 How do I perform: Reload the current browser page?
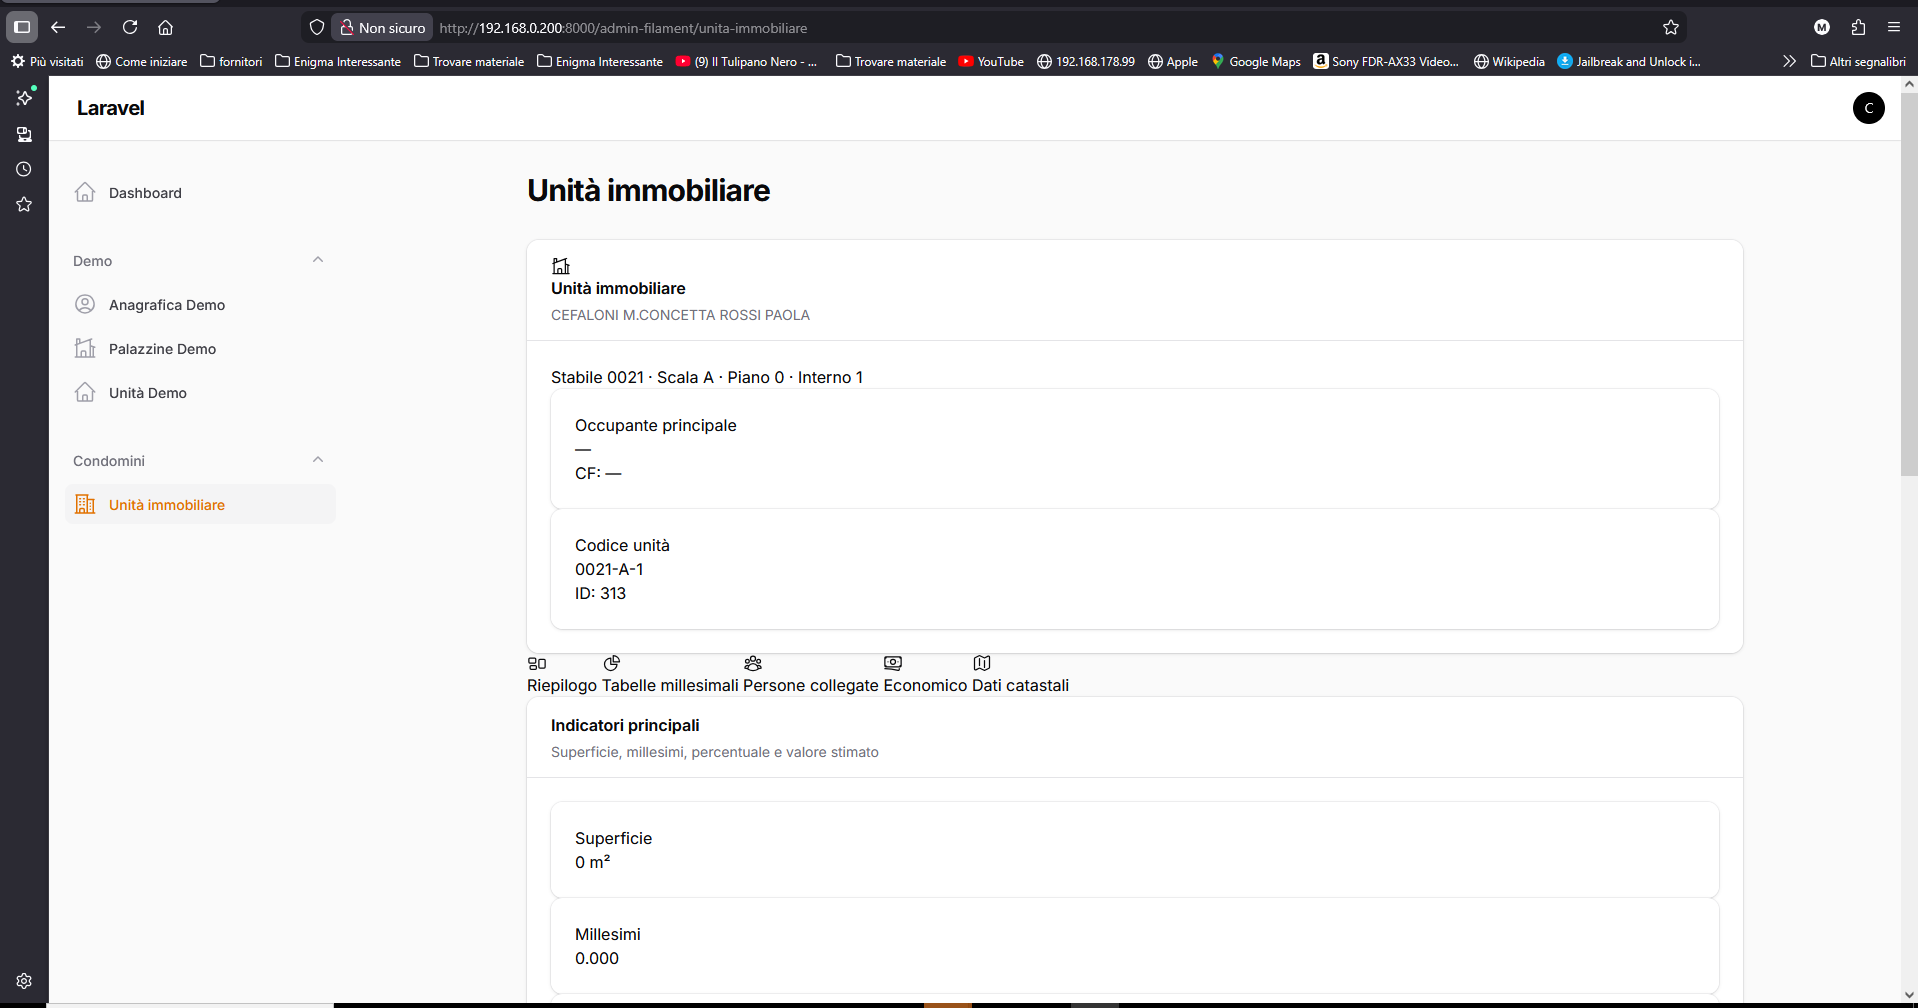pyautogui.click(x=130, y=27)
